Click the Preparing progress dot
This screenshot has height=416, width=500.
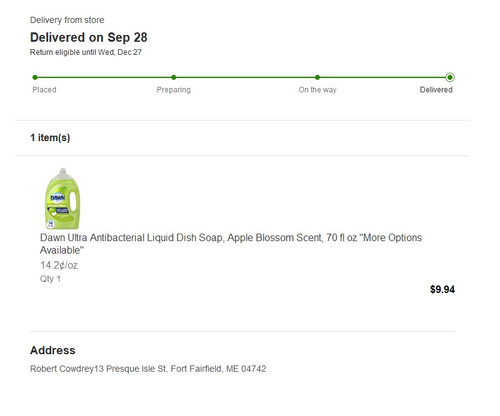(174, 77)
